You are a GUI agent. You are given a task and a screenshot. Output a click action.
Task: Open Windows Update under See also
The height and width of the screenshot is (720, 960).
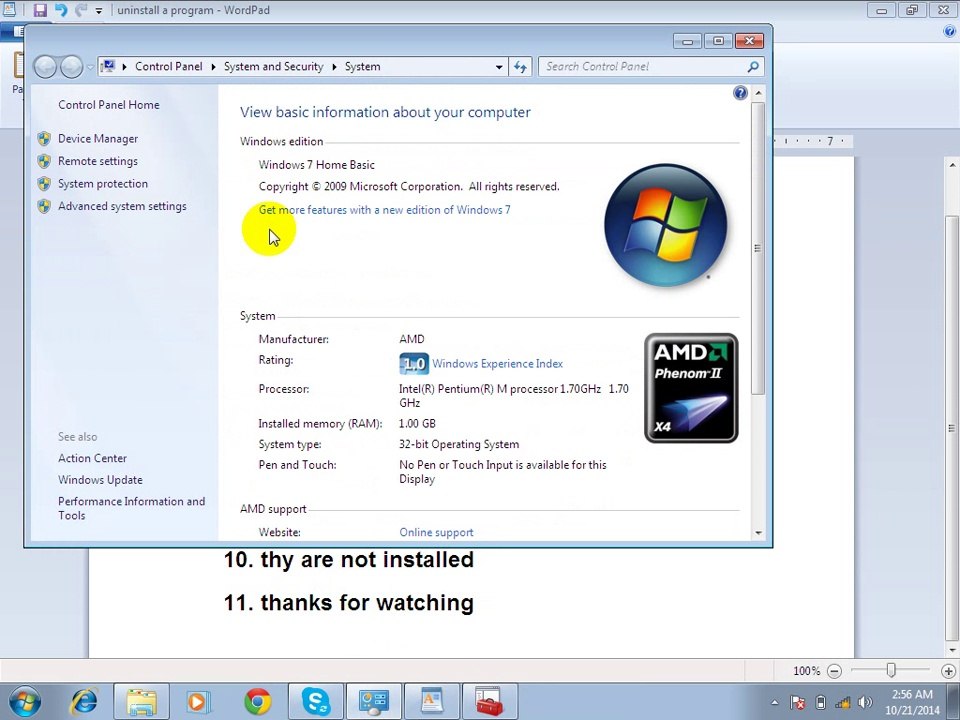point(100,480)
